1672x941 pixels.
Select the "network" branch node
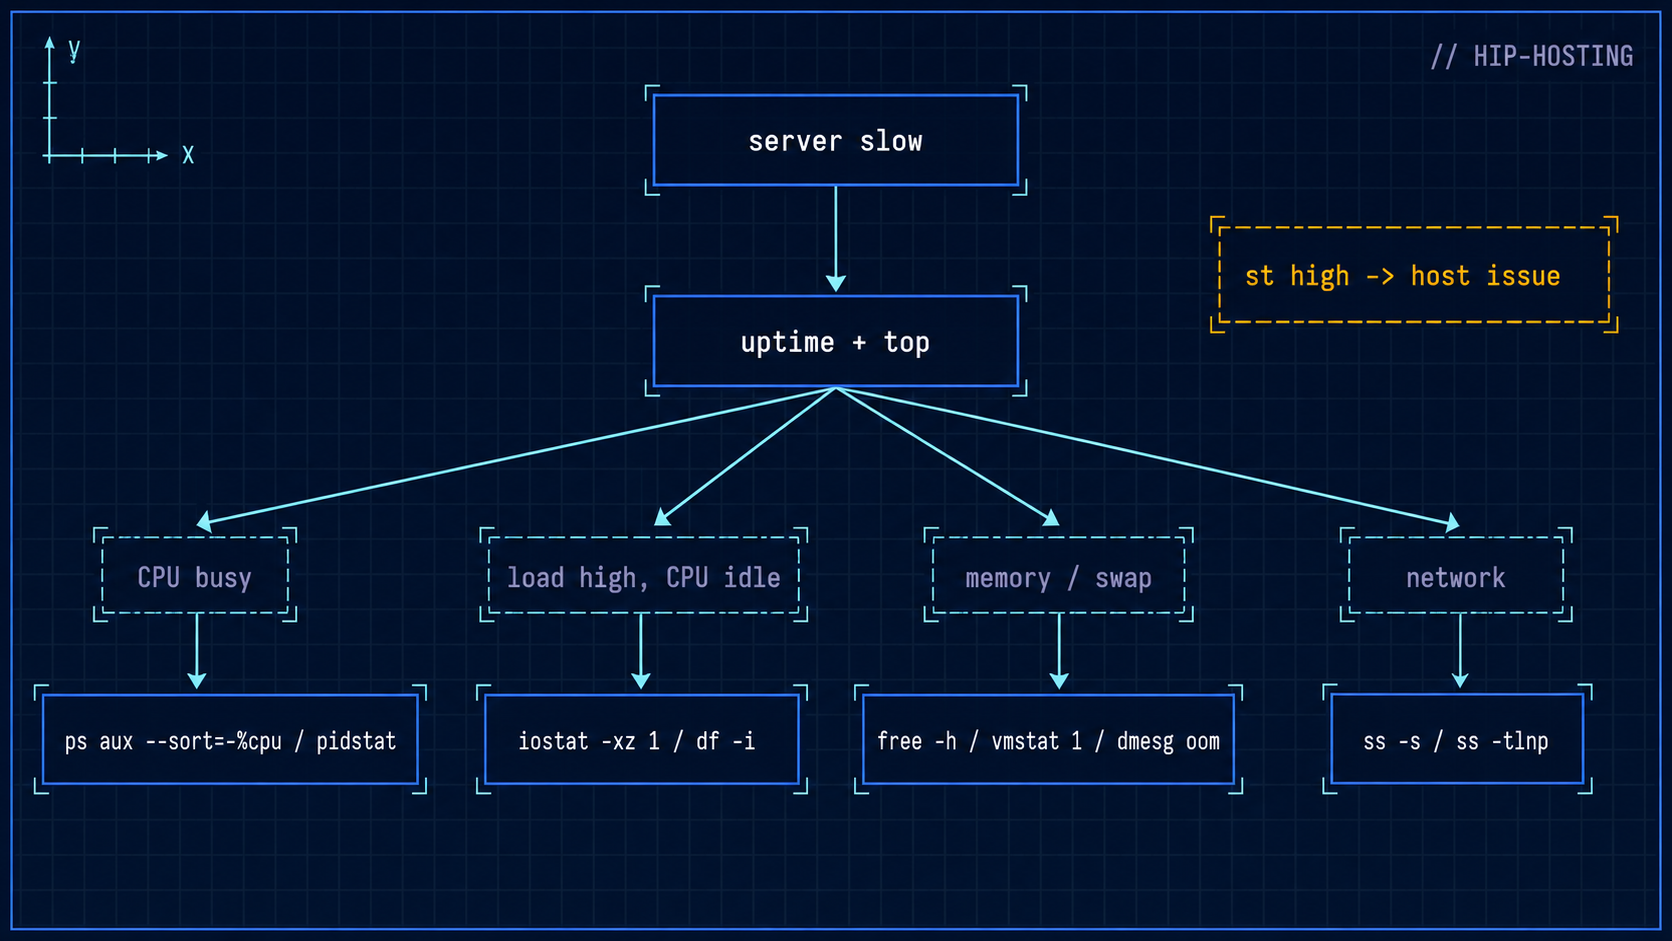(1456, 576)
